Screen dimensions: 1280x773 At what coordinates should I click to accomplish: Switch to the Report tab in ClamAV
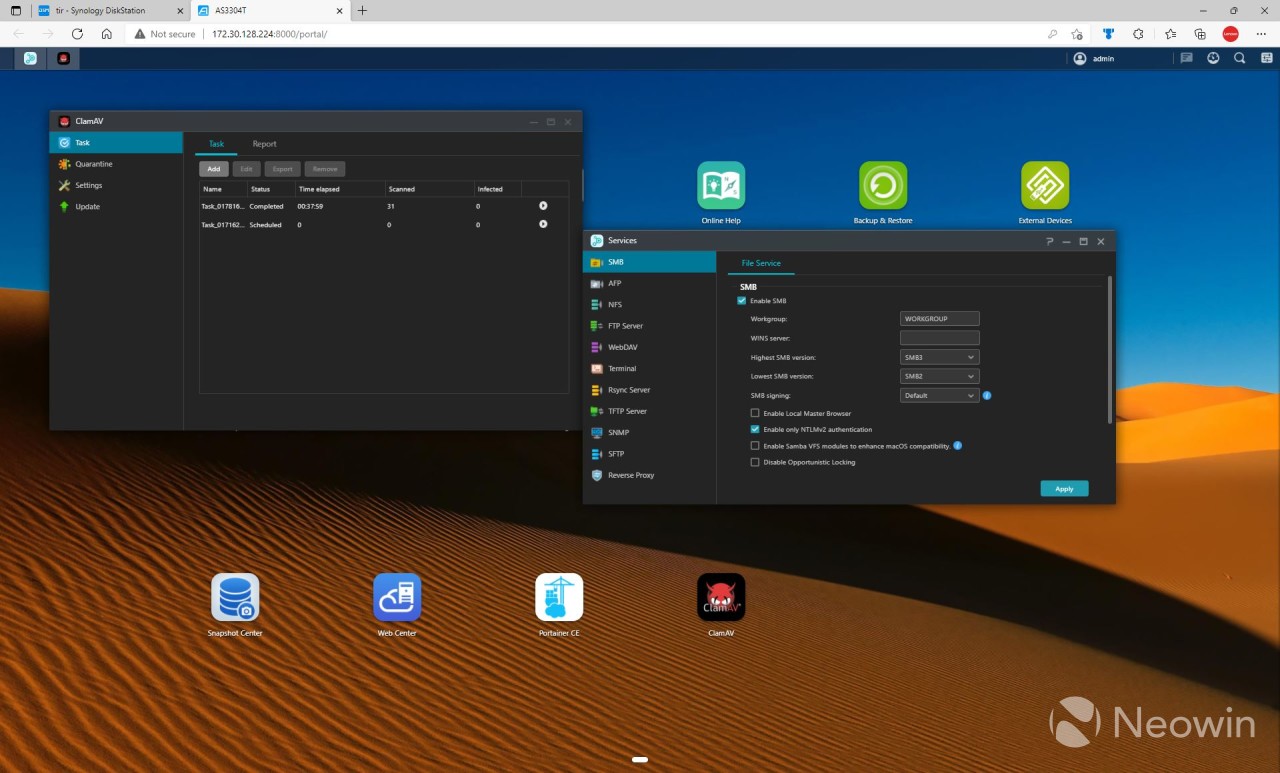pyautogui.click(x=264, y=144)
